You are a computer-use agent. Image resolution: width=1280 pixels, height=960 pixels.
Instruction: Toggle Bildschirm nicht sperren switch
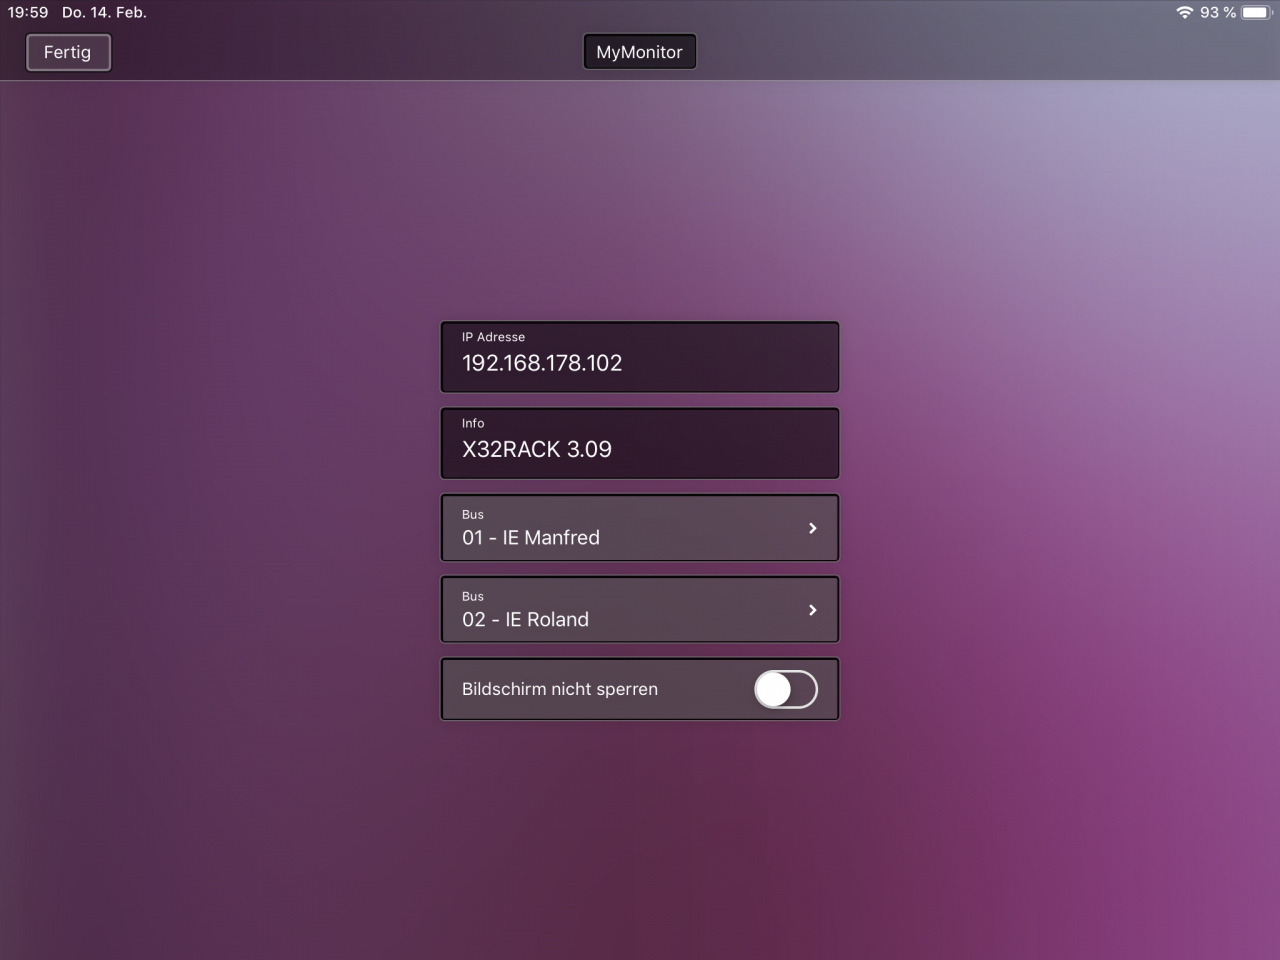pos(786,689)
